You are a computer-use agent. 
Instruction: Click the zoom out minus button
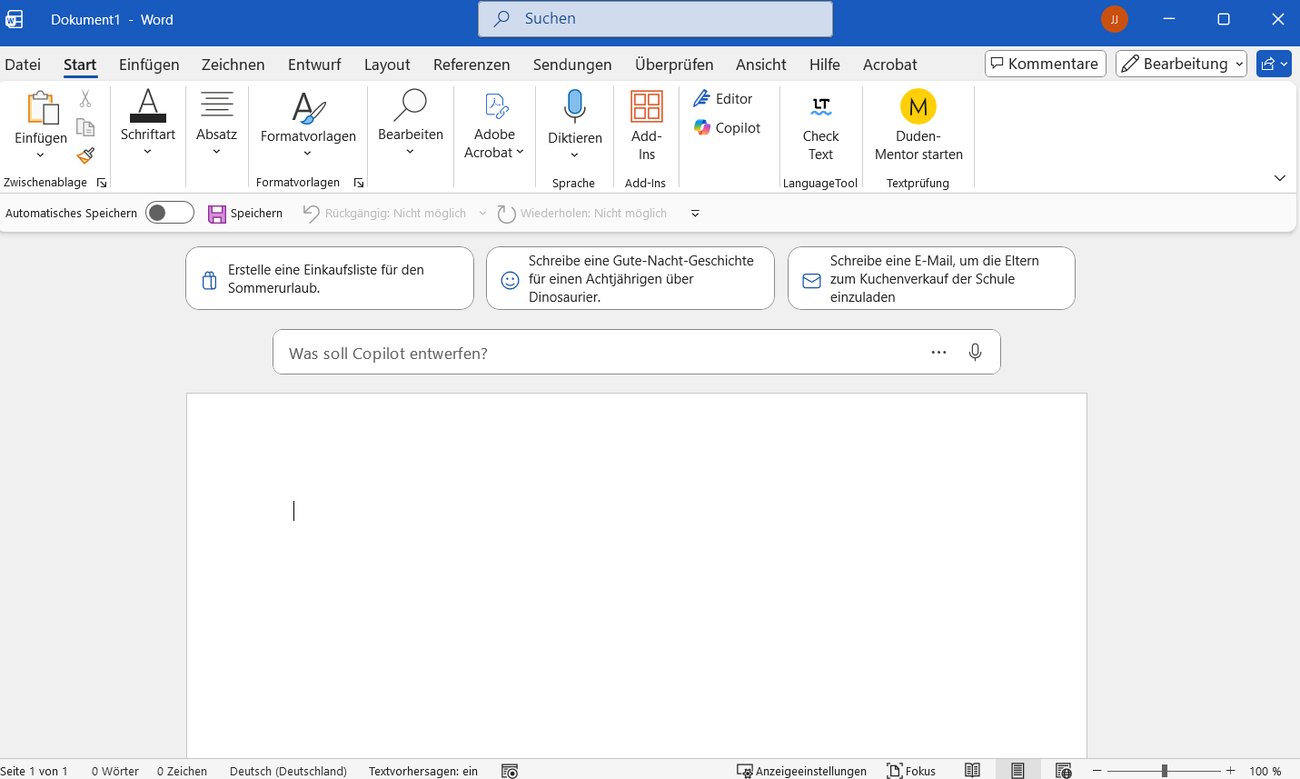(1097, 771)
